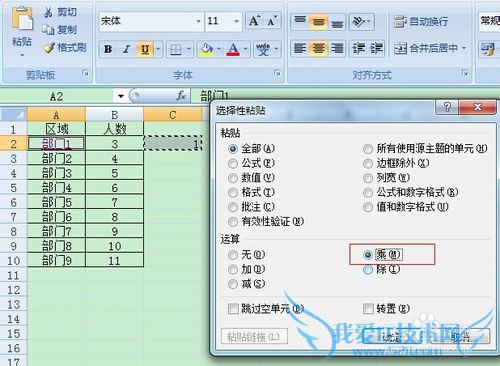Image resolution: width=500 pixels, height=366 pixels.
Task: Click Merge and Center (合并后居中)
Action: point(426,48)
